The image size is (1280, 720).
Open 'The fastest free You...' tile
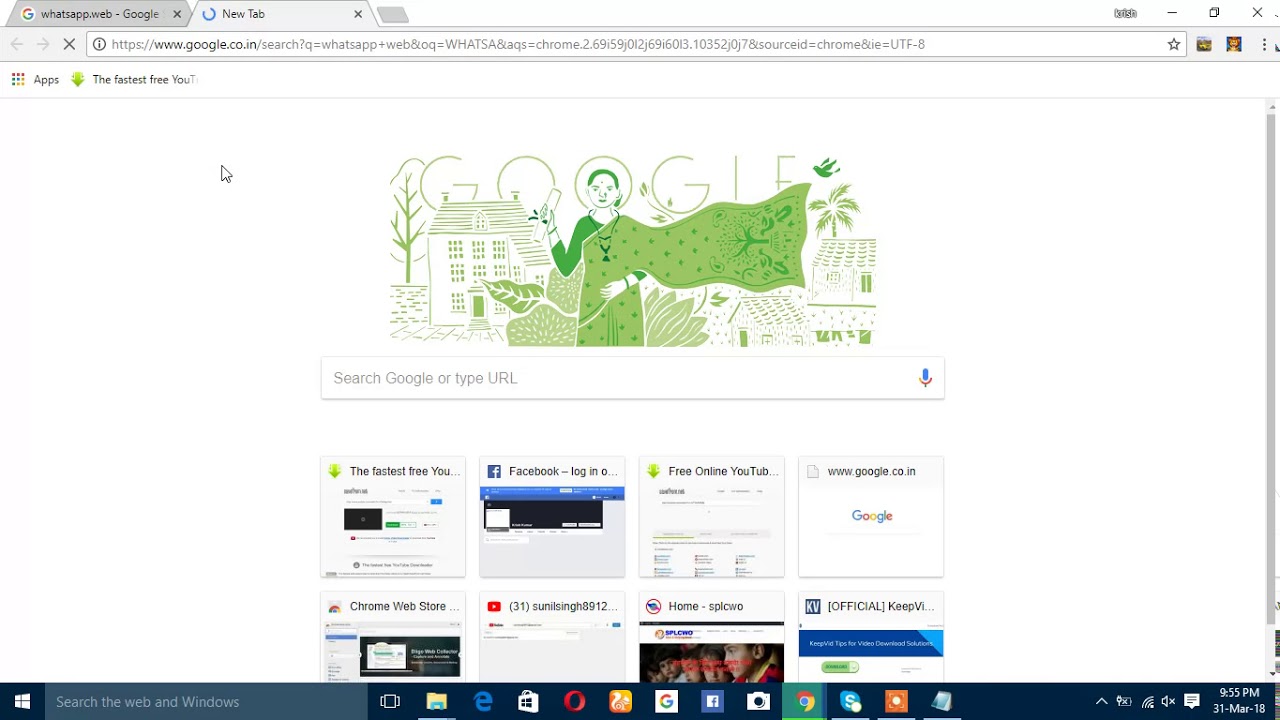[x=393, y=517]
